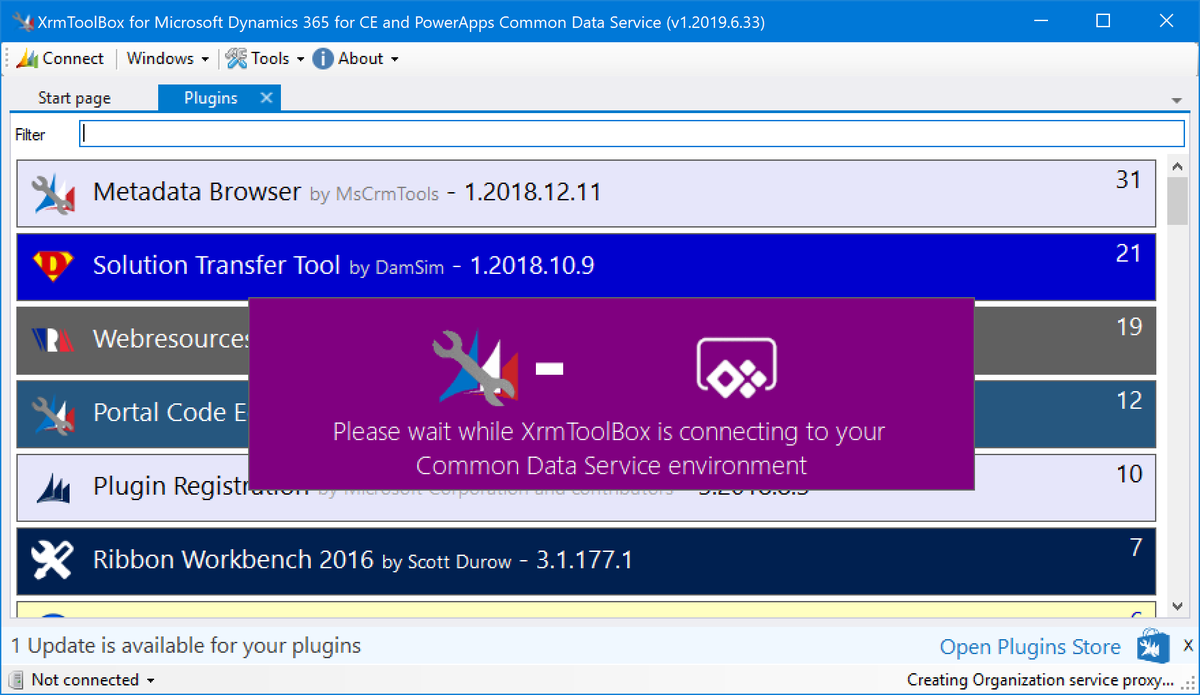Click the 1 Update is available notice

pyautogui.click(x=186, y=646)
